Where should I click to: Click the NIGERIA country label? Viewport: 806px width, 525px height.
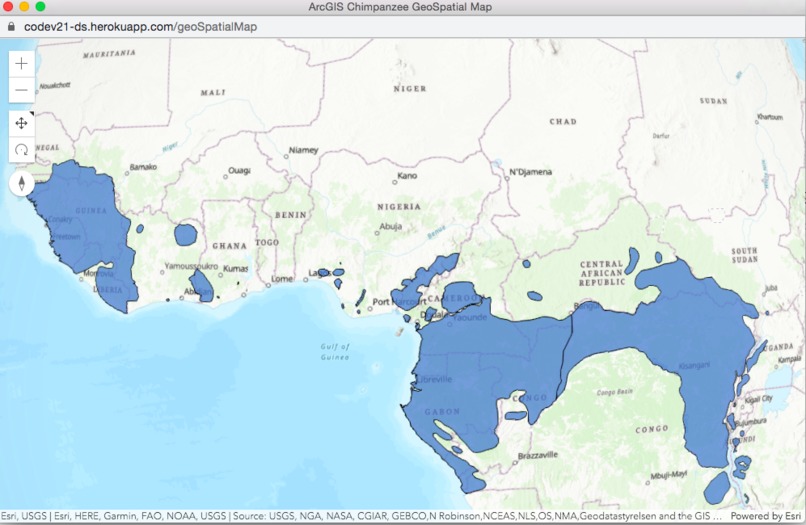coord(399,207)
